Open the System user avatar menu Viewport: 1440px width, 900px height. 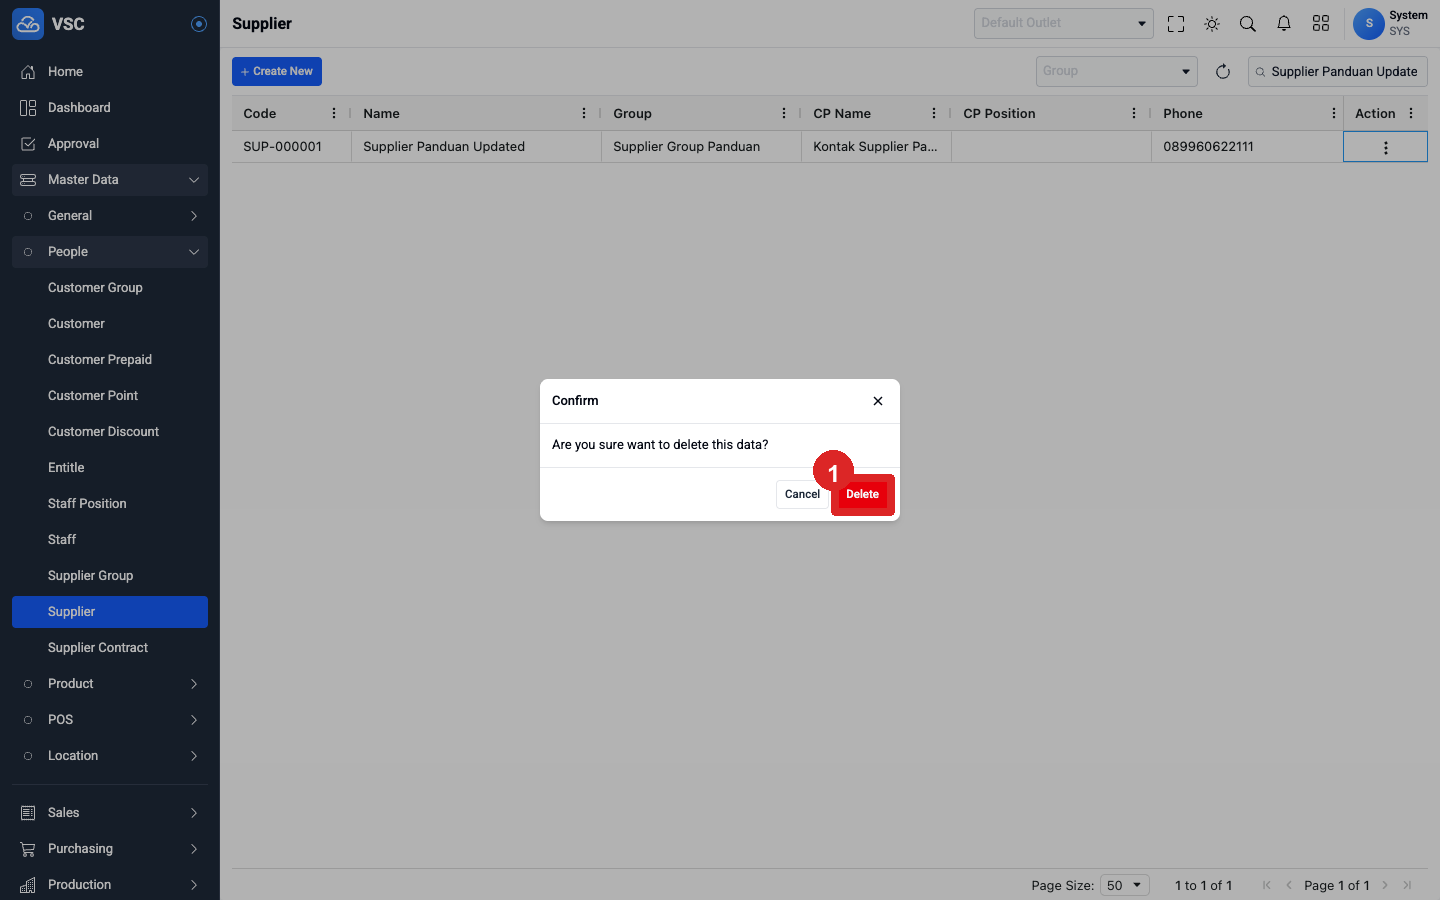tap(1369, 23)
